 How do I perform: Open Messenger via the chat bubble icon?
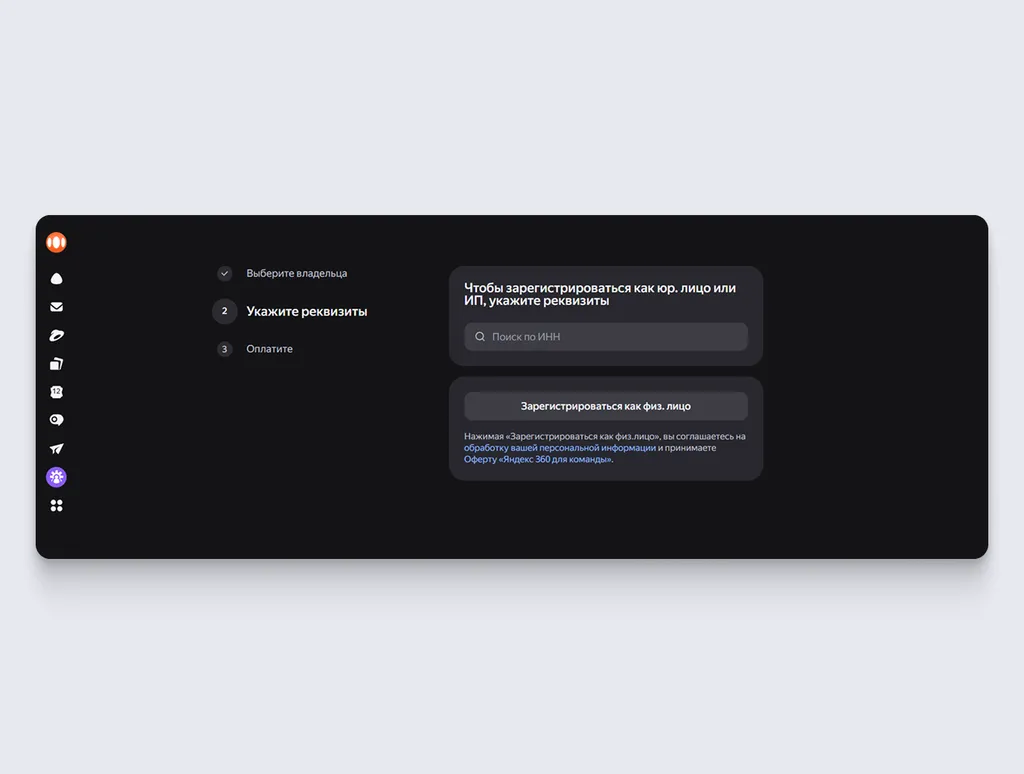coord(56,420)
